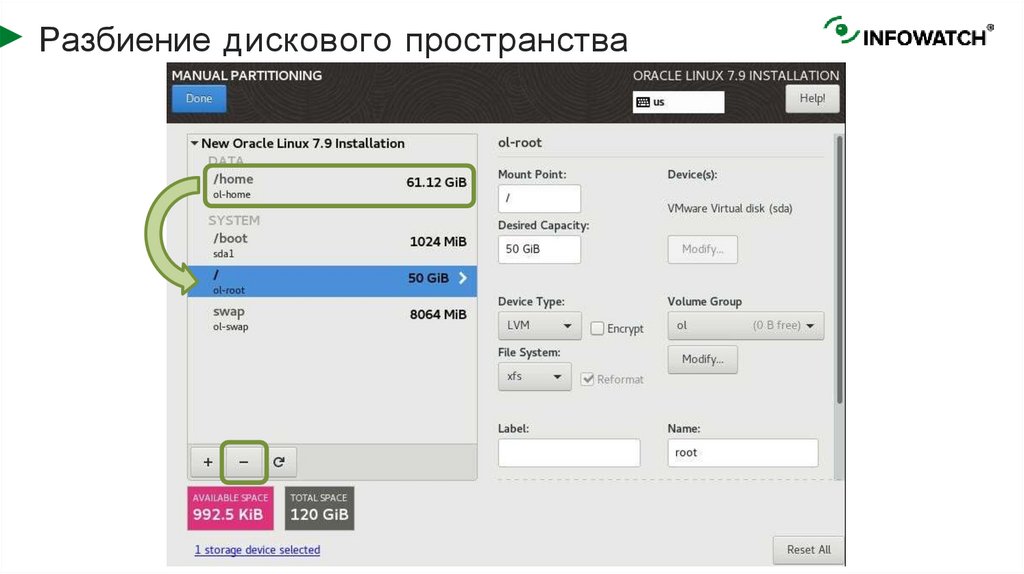Open the Help! button
The height and width of the screenshot is (574, 1024).
pyautogui.click(x=812, y=99)
